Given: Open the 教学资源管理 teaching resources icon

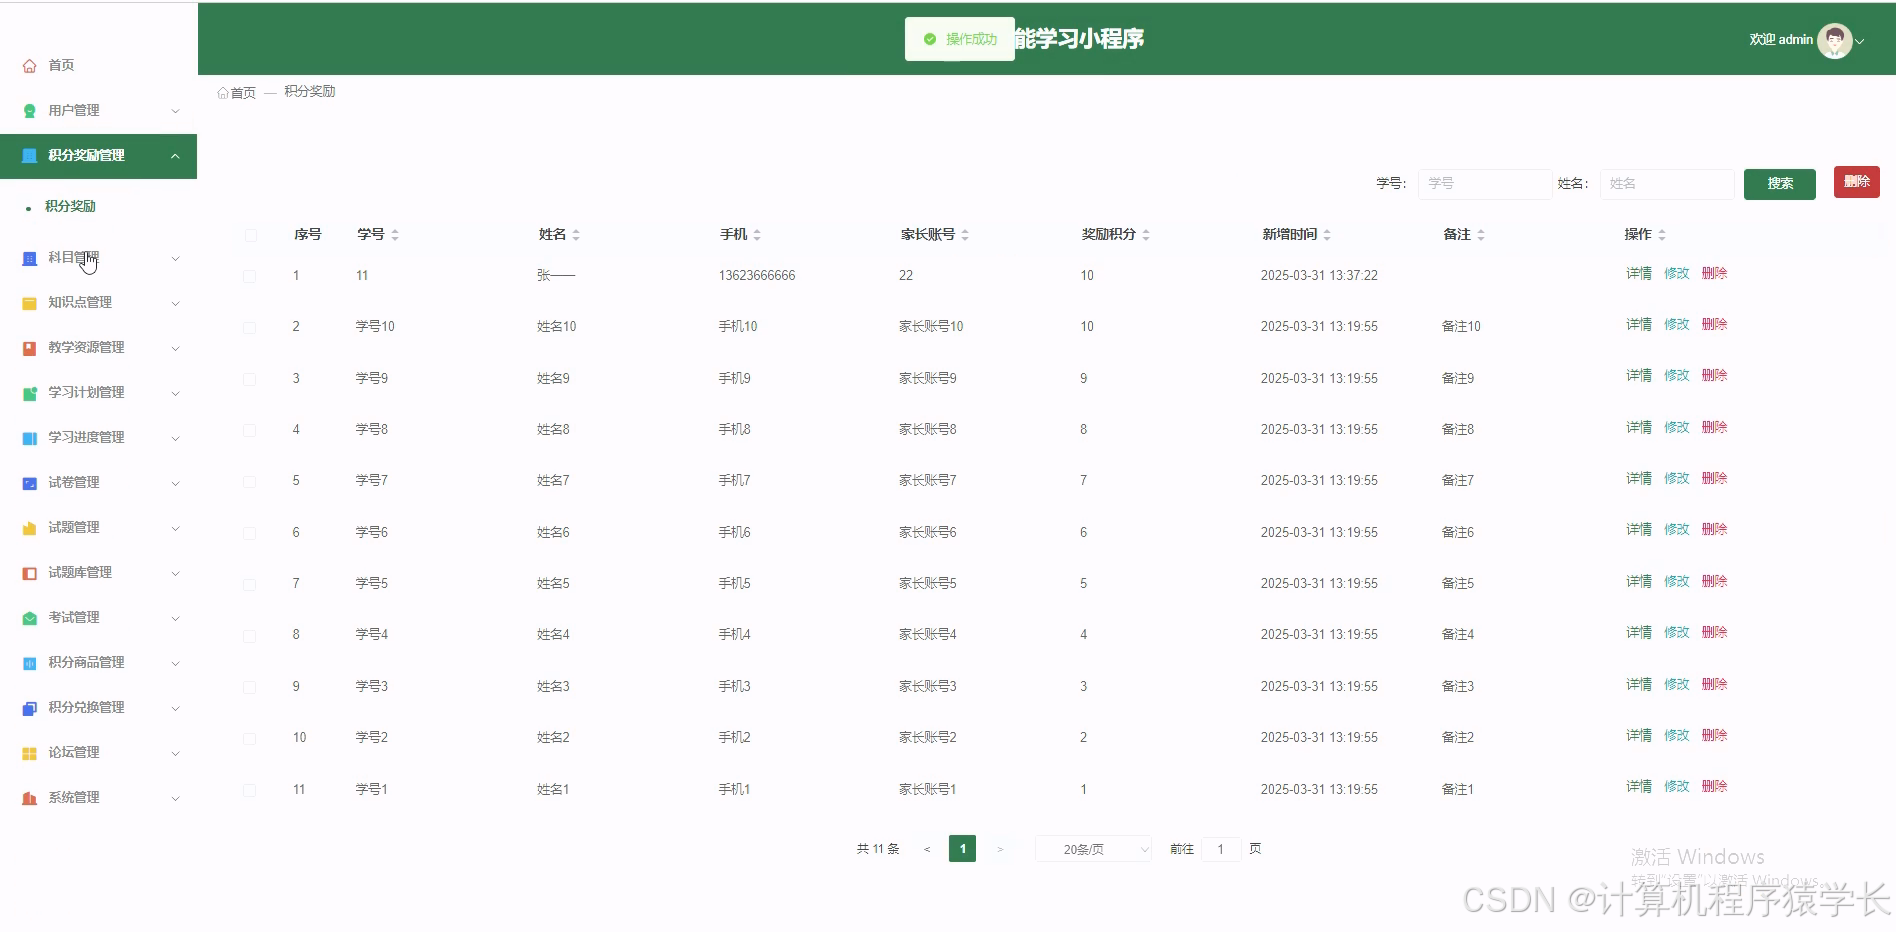Looking at the screenshot, I should [x=29, y=347].
